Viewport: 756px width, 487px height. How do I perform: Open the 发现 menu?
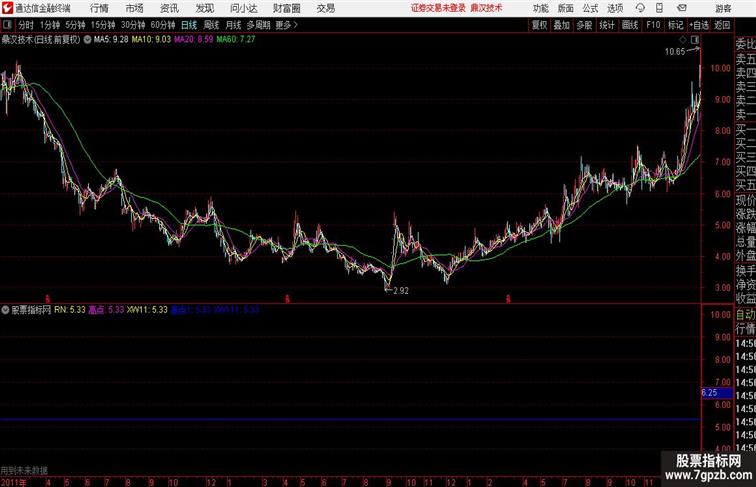[205, 8]
